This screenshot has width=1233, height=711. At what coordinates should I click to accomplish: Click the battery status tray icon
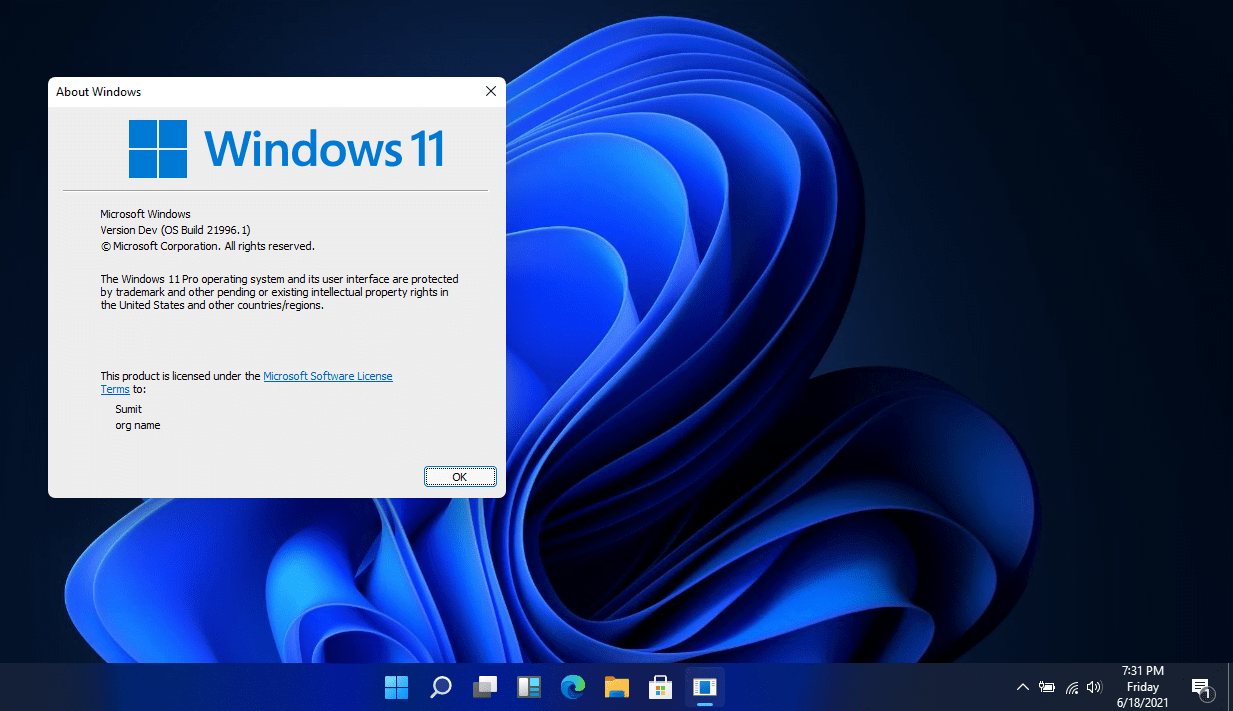click(x=1047, y=687)
